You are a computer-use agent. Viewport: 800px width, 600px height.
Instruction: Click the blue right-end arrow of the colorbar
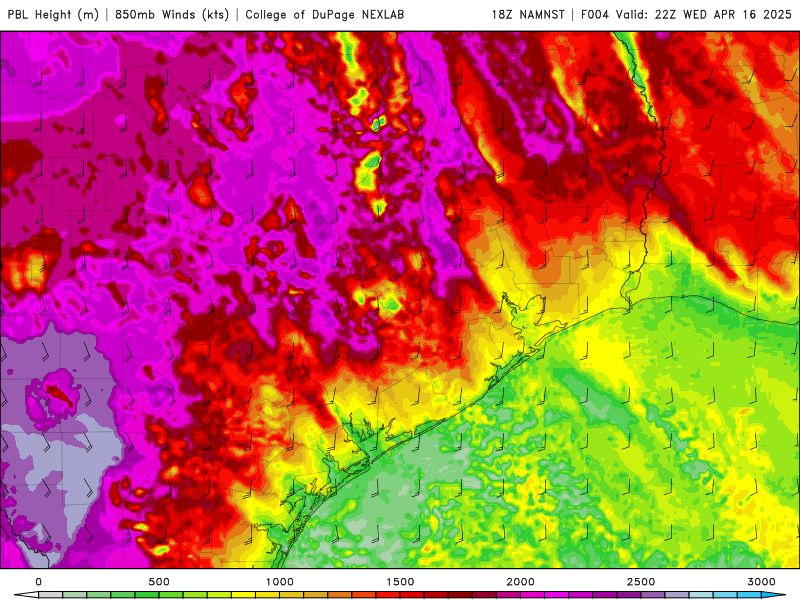pyautogui.click(x=773, y=595)
